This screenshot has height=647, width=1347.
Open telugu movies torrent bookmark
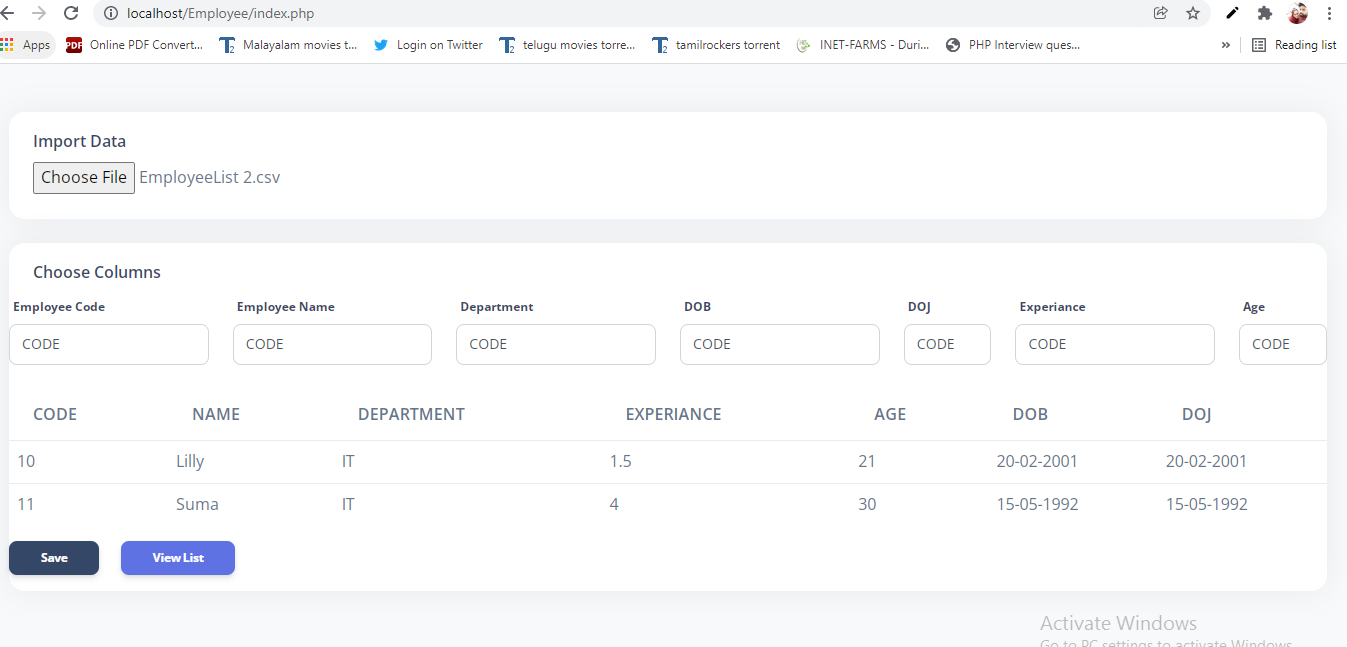pyautogui.click(x=567, y=45)
